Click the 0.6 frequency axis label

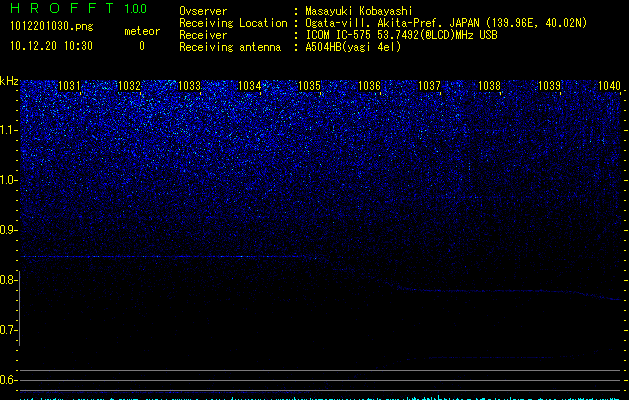point(8,380)
